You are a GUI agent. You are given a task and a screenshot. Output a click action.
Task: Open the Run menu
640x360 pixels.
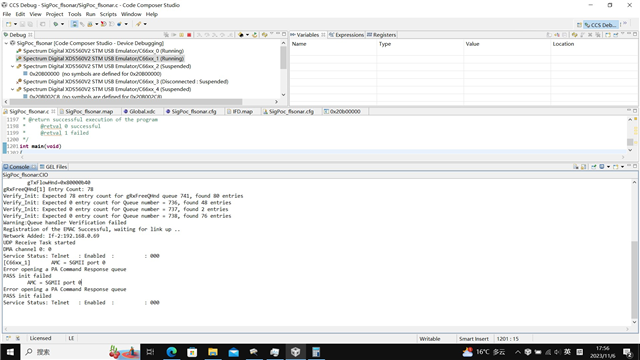pyautogui.click(x=90, y=14)
